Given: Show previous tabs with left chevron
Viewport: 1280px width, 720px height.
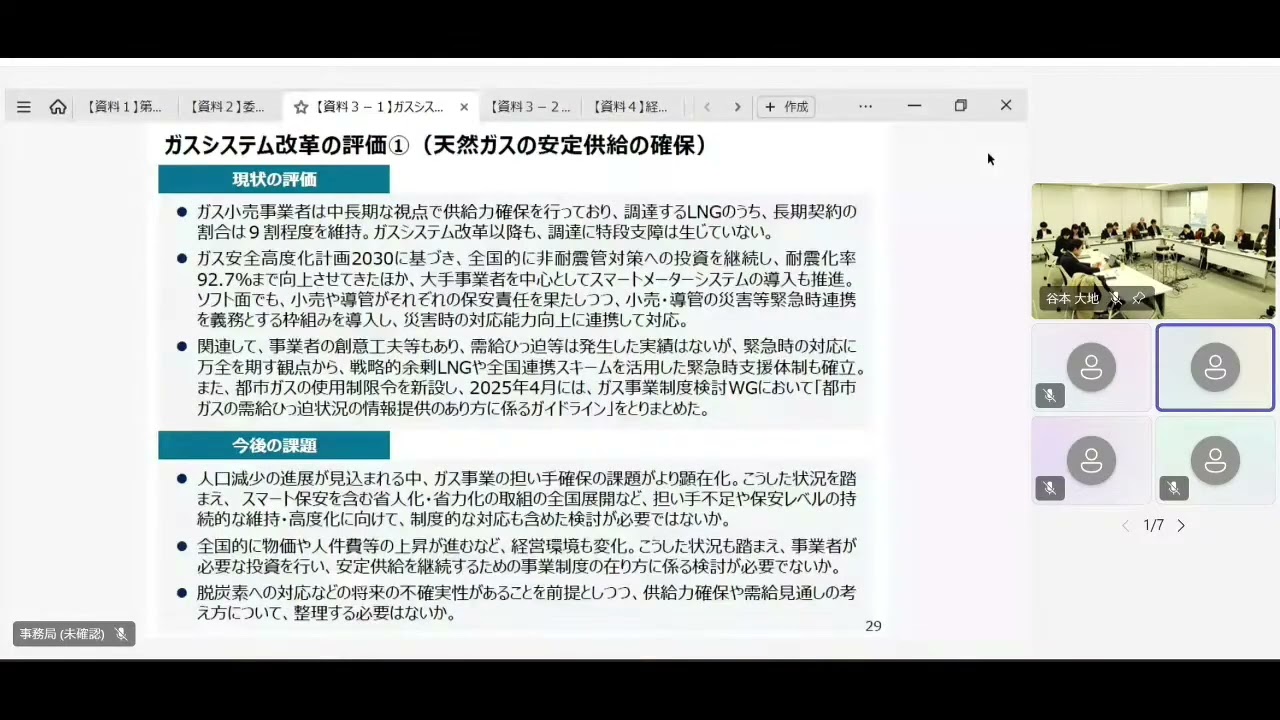Looking at the screenshot, I should 707,107.
